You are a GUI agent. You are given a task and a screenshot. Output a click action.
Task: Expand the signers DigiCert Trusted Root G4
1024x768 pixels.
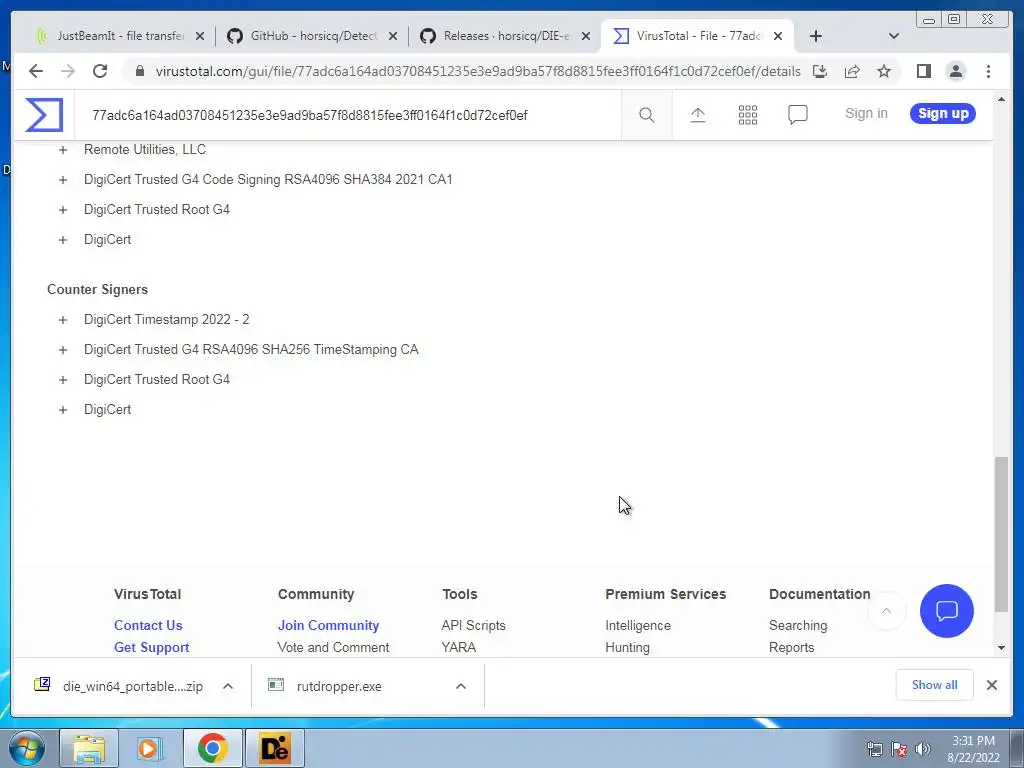click(63, 210)
